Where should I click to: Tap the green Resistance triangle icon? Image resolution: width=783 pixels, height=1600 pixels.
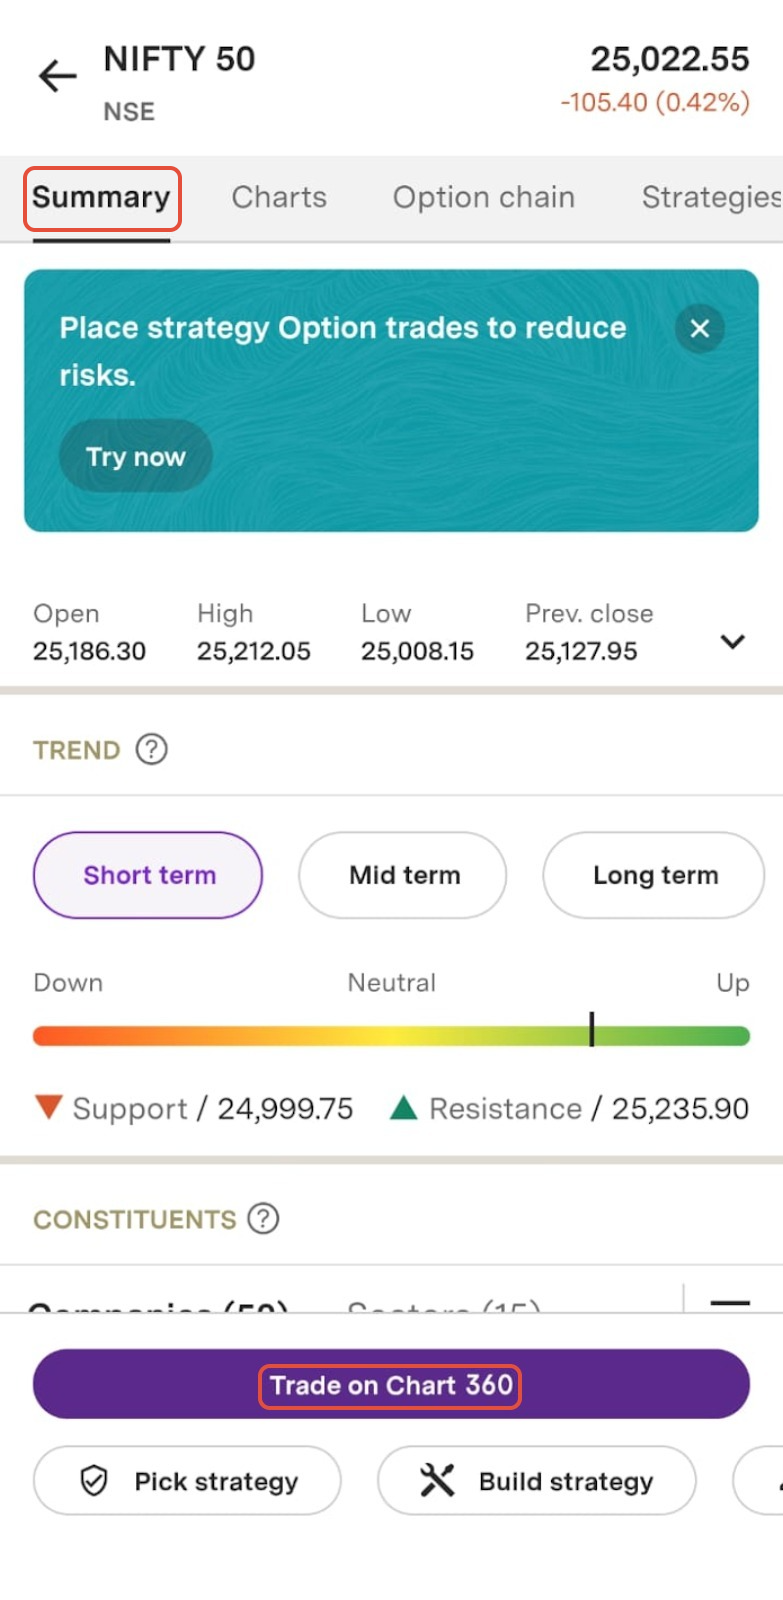click(x=403, y=1107)
